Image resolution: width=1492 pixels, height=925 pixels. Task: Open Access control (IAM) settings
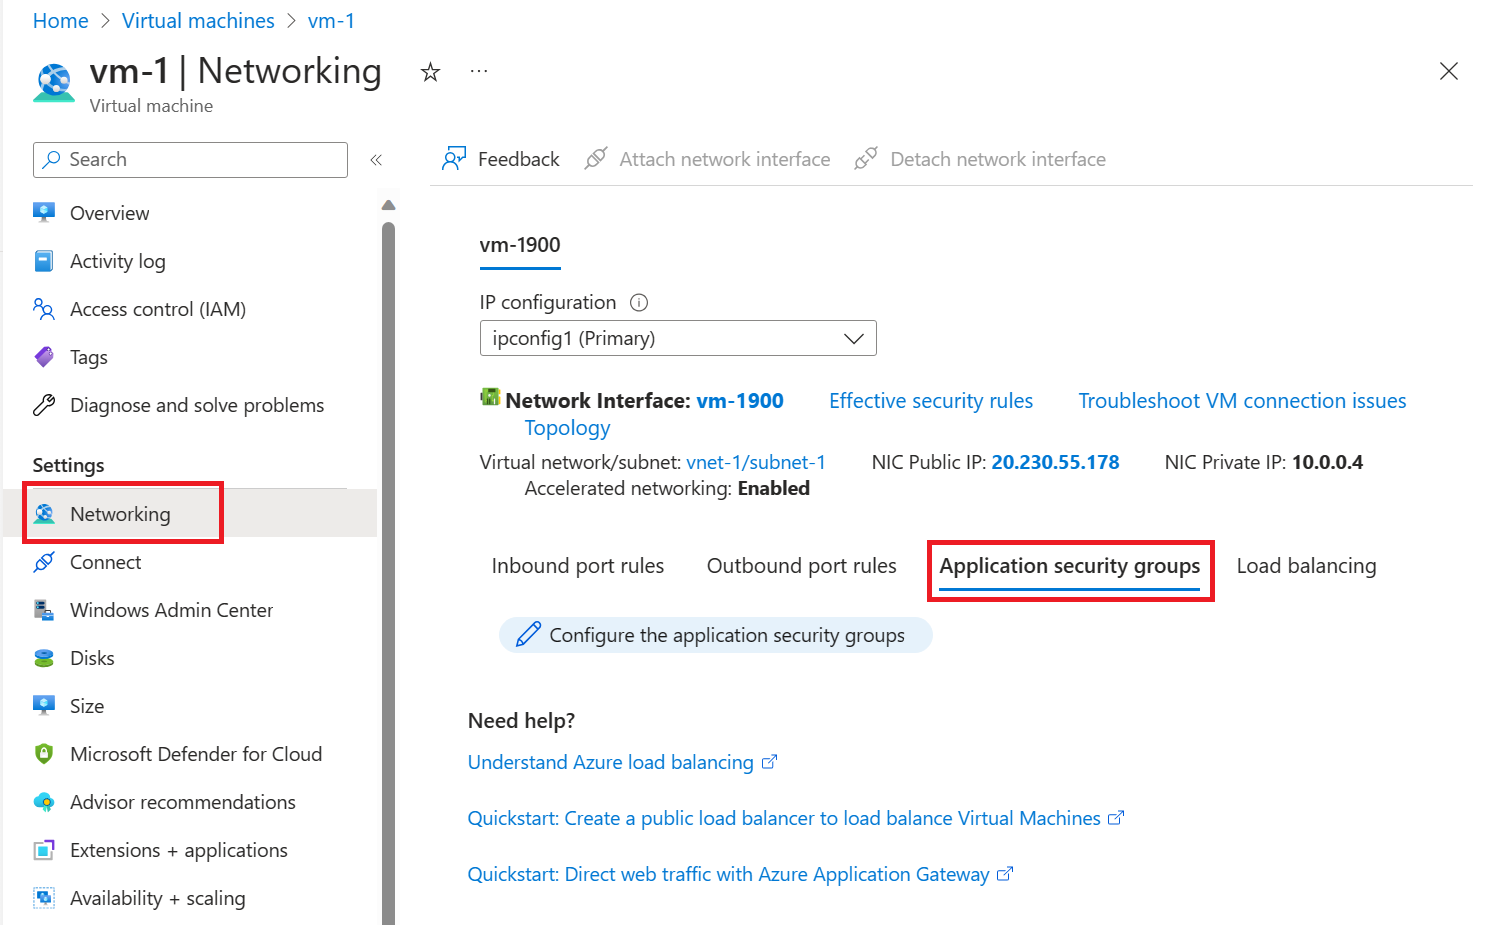158,309
